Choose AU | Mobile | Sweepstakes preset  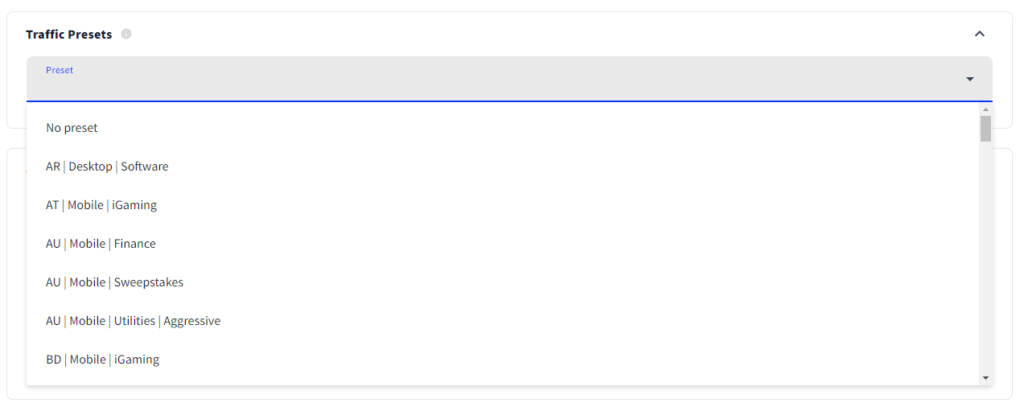pos(503,282)
